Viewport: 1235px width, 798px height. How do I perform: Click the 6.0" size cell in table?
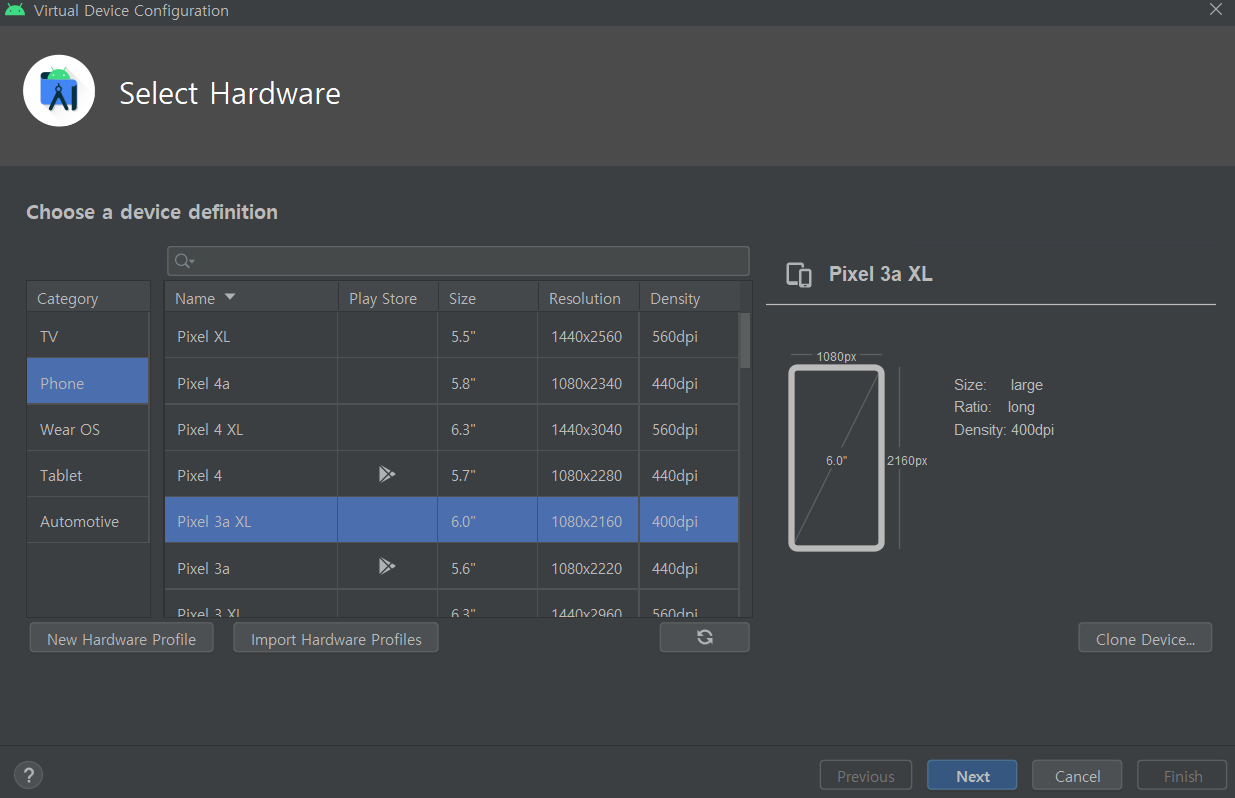[x=488, y=521]
